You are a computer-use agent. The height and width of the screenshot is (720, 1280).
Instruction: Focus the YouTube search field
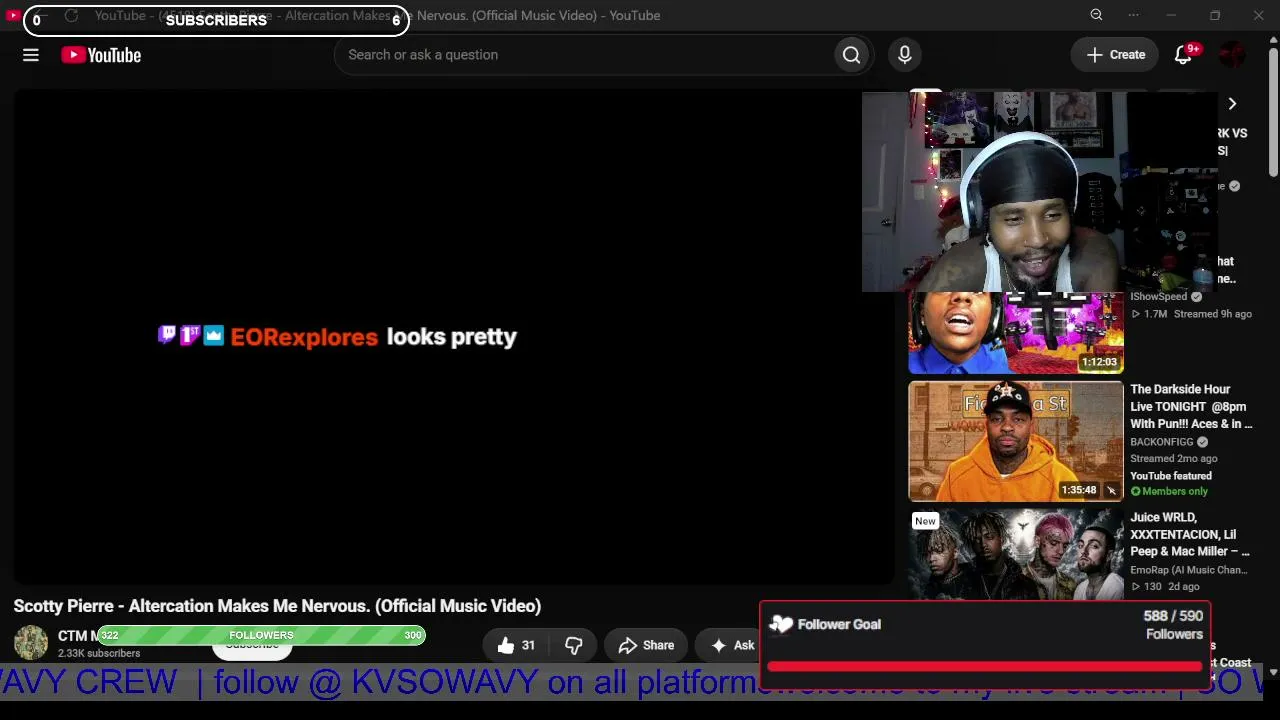[585, 55]
